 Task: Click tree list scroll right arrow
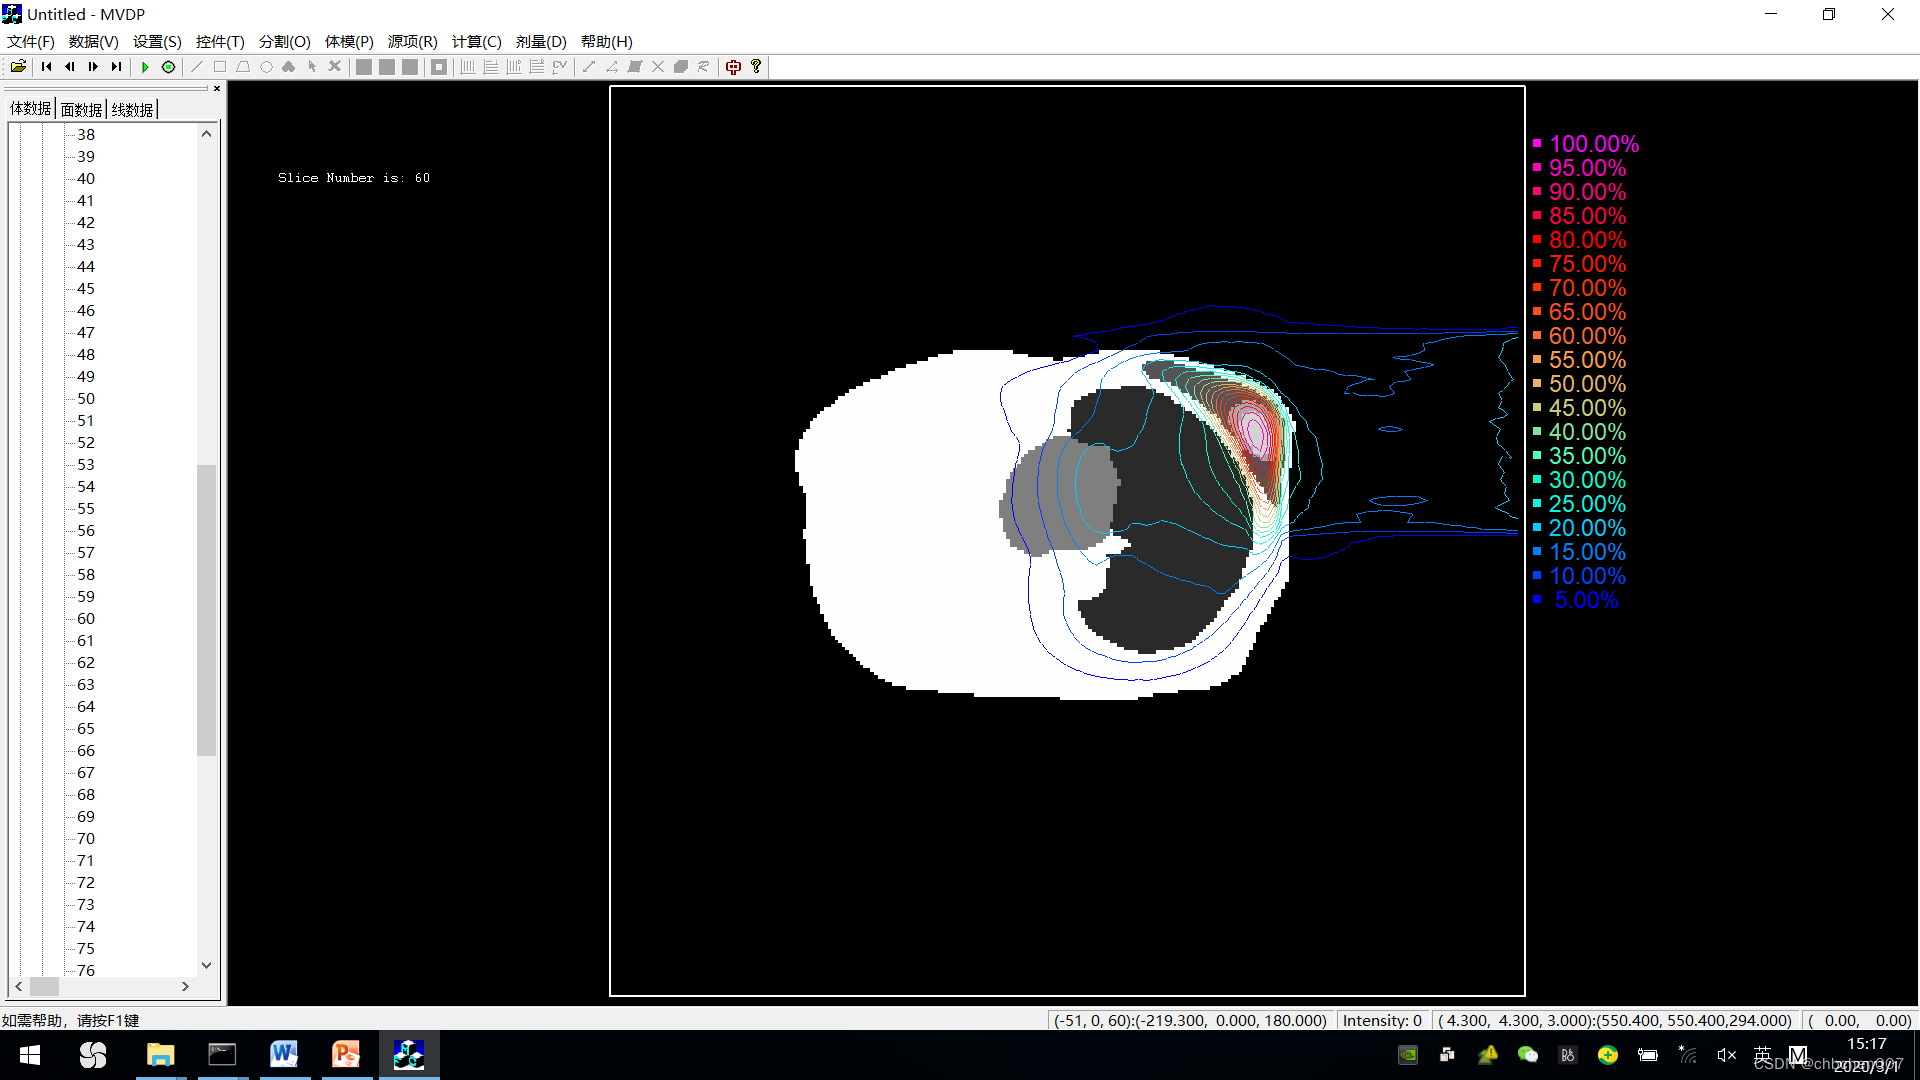pos(185,986)
